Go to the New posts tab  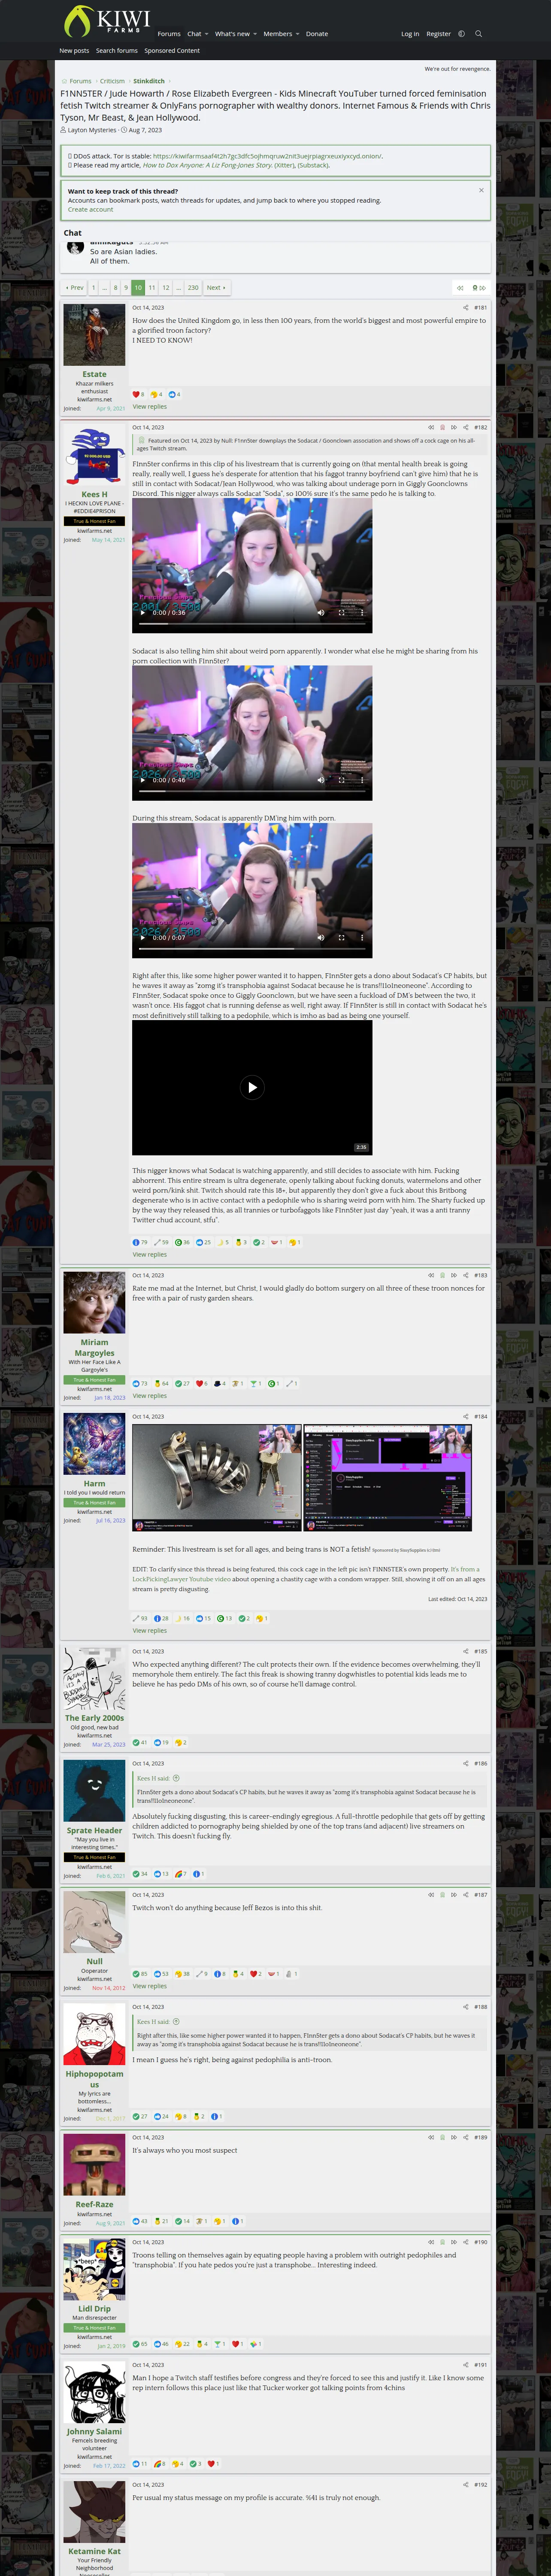pyautogui.click(x=74, y=51)
